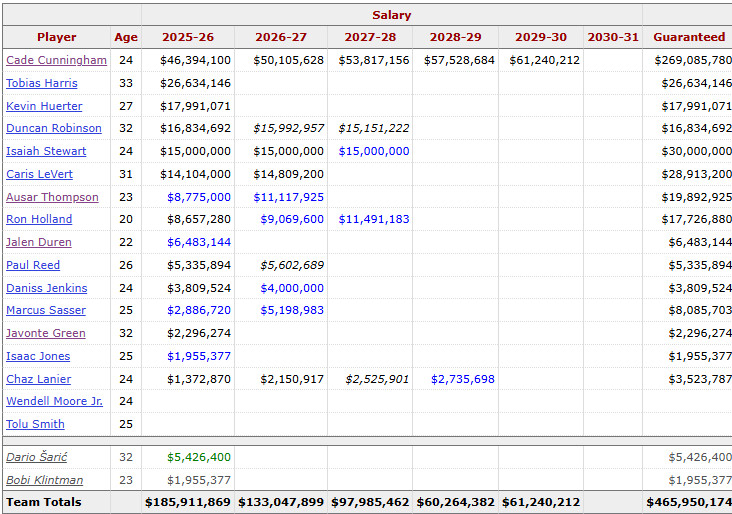Open Kevin Huerter's player link
The height and width of the screenshot is (514, 732).
pos(44,106)
